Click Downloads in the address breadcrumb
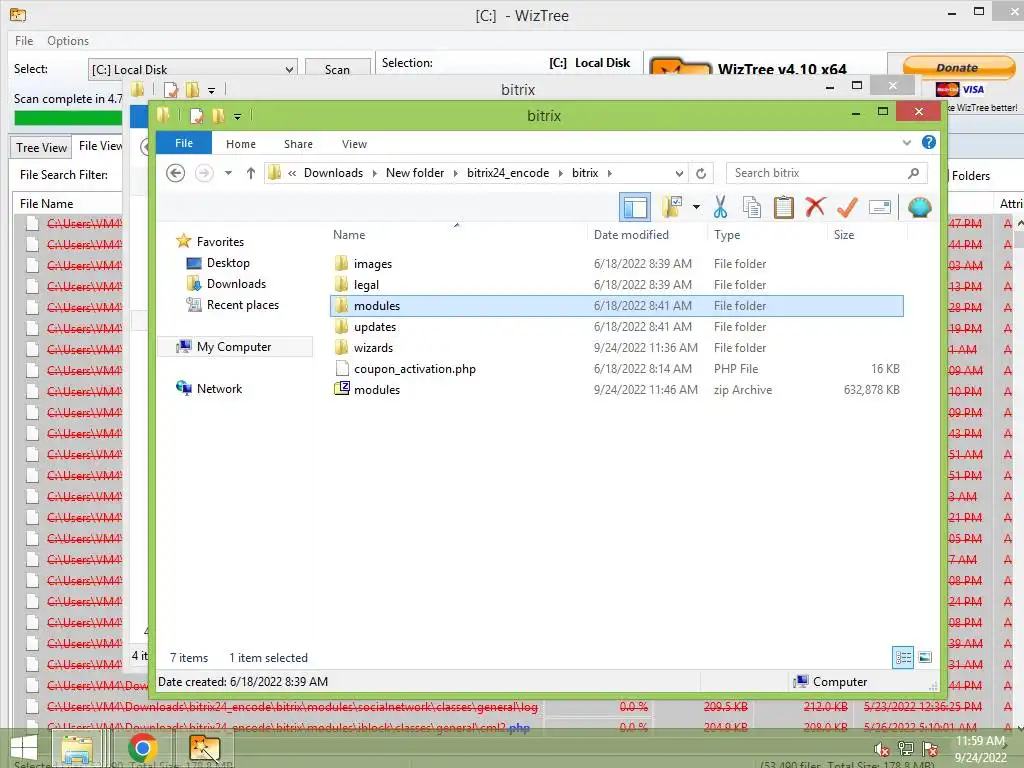The width and height of the screenshot is (1024, 768). (x=333, y=173)
